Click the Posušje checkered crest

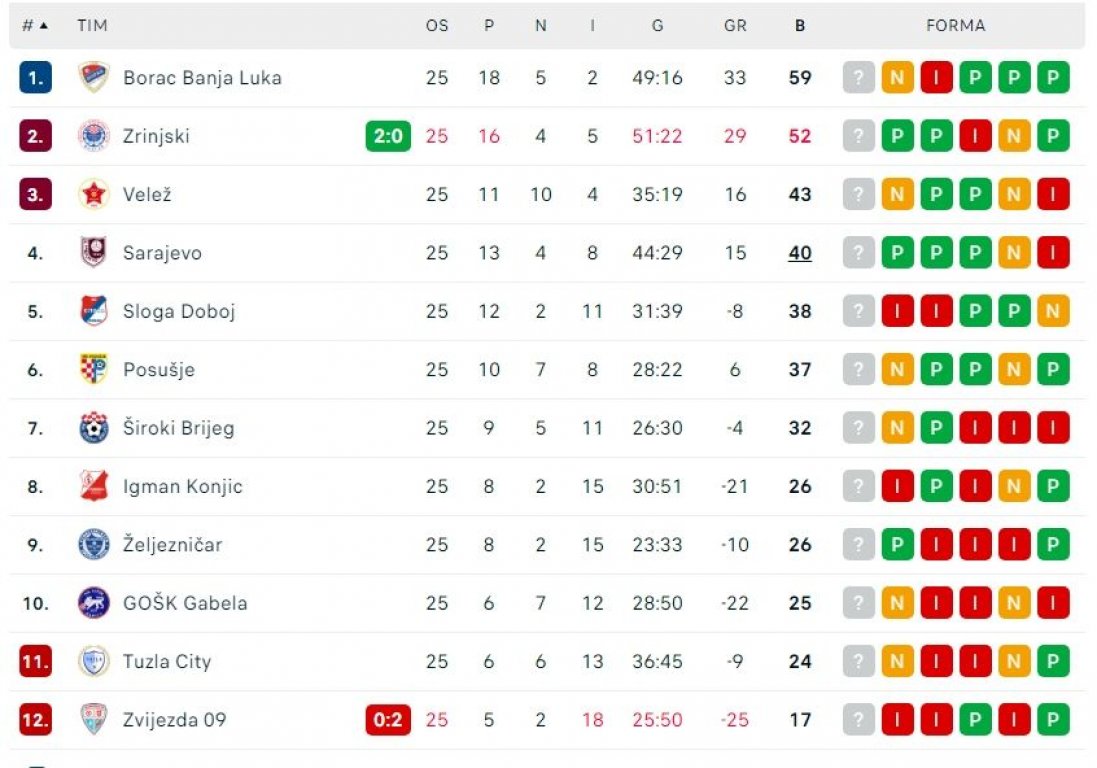click(93, 369)
